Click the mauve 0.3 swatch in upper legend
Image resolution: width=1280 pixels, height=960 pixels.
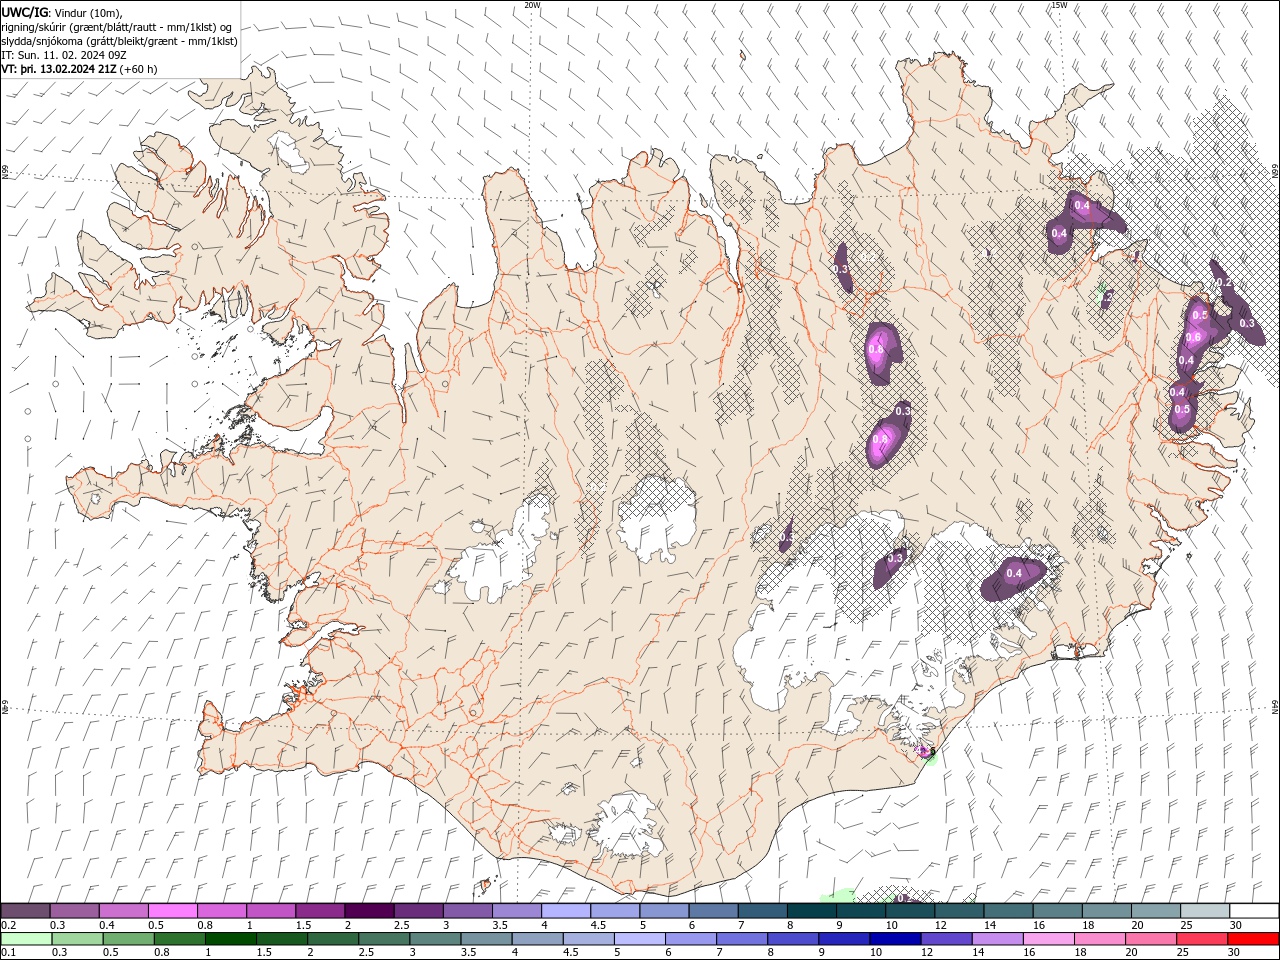74,911
